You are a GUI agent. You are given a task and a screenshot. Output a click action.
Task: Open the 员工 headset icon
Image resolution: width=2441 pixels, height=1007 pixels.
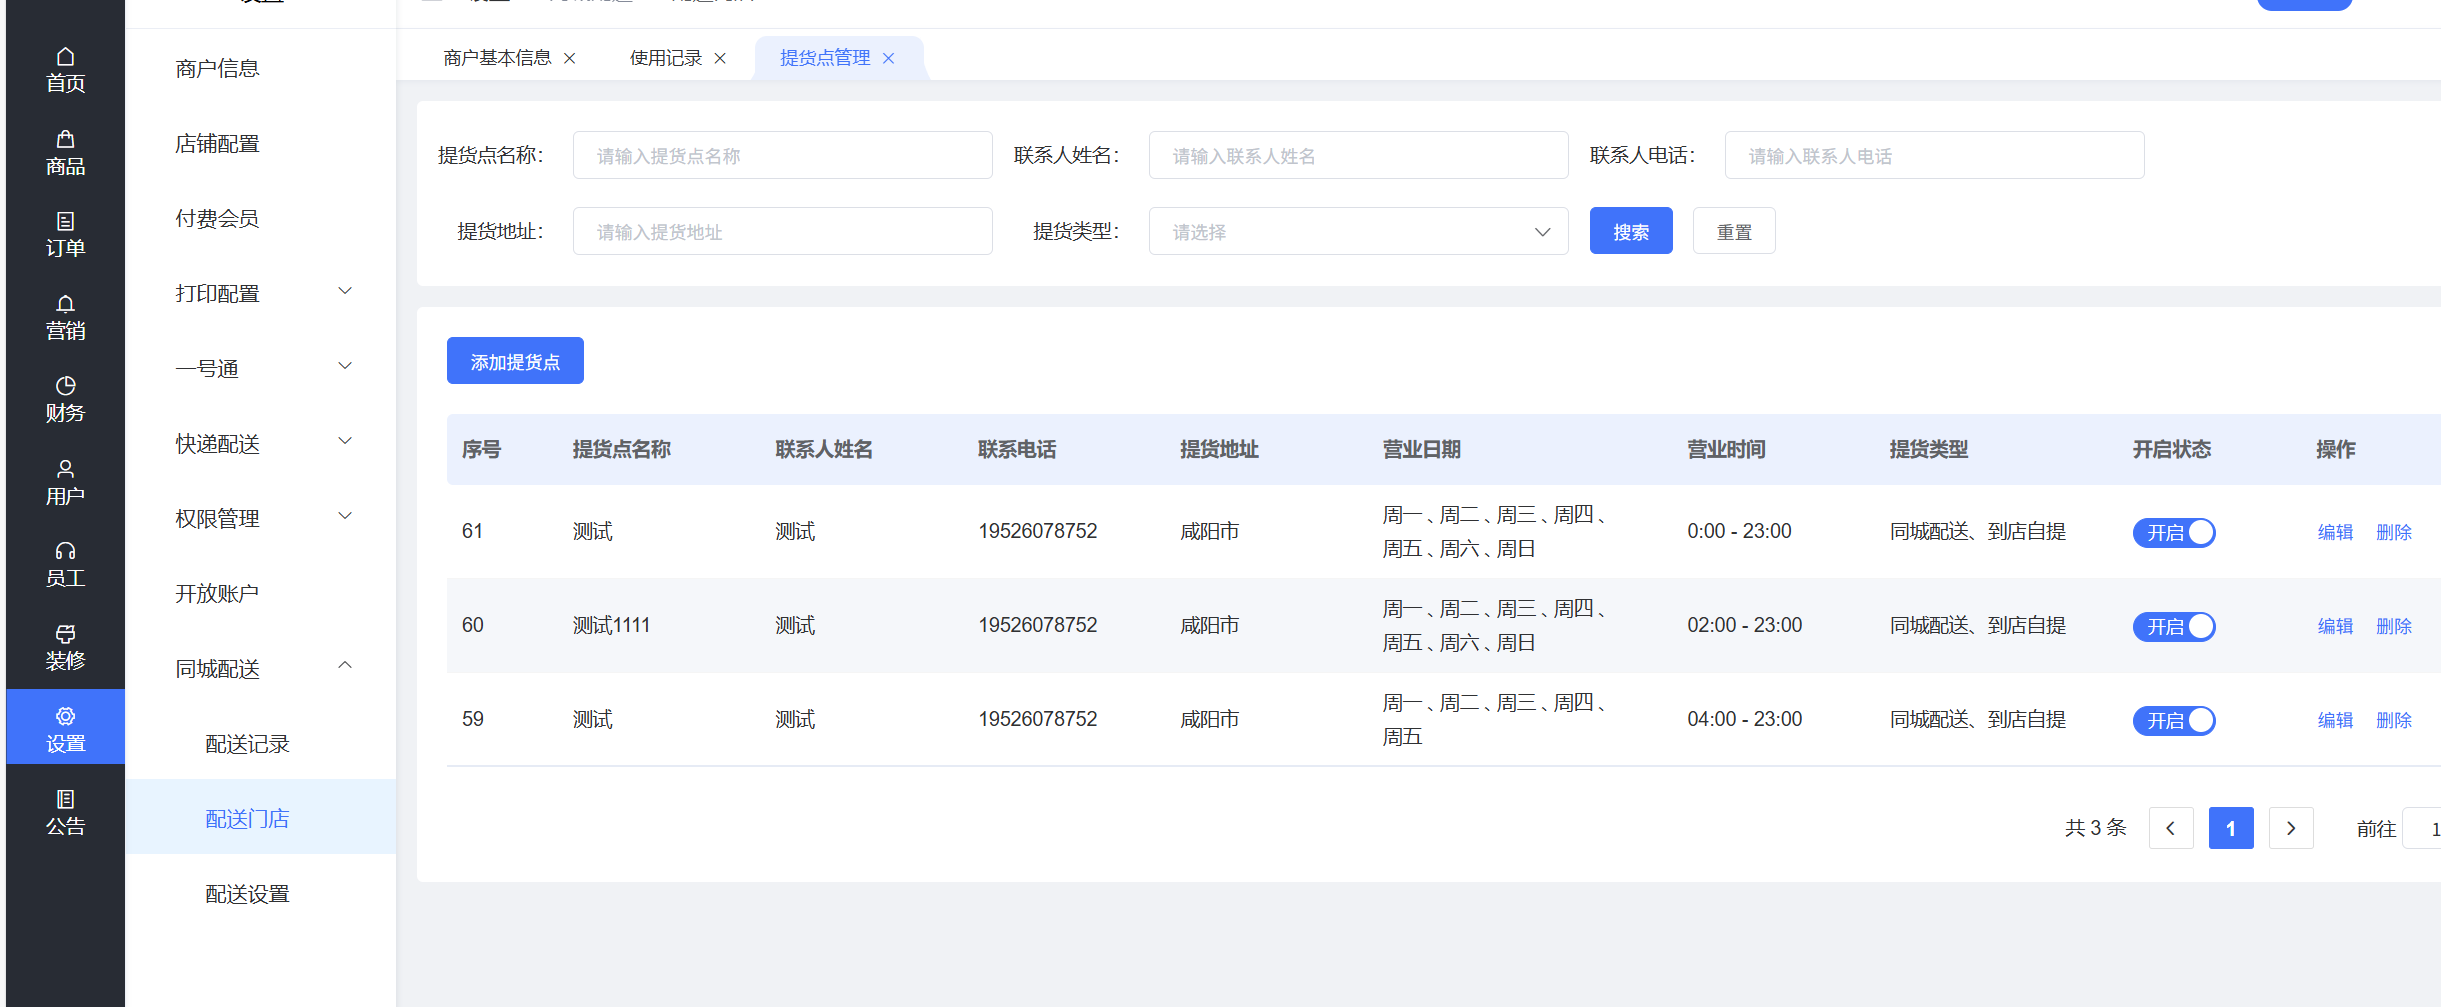[x=65, y=552]
